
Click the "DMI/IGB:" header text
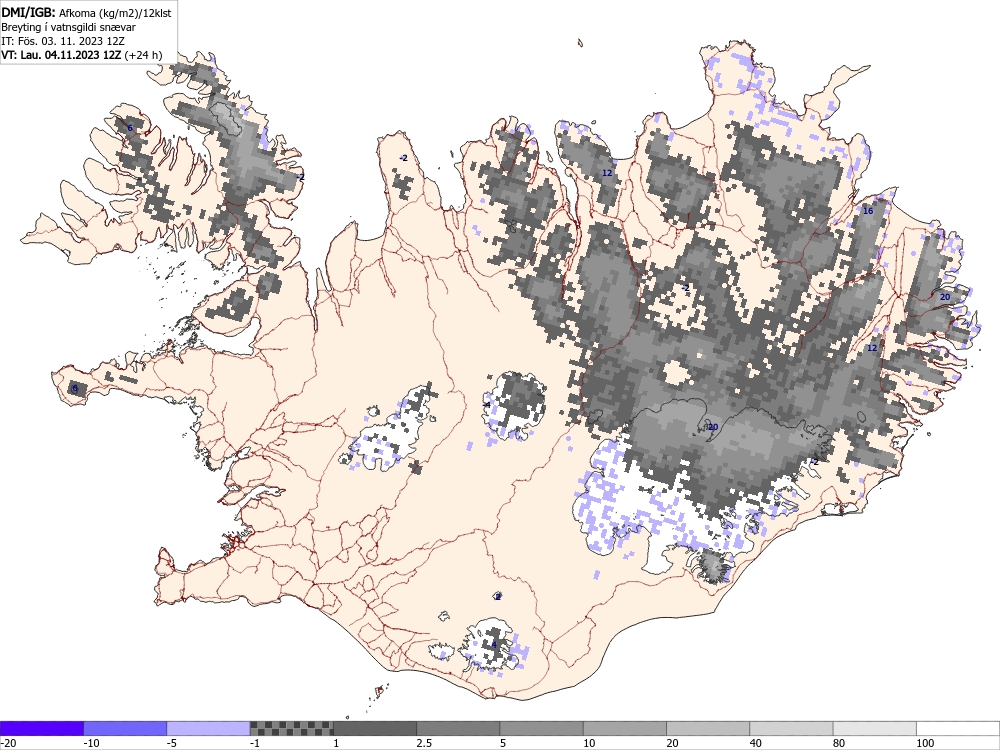pyautogui.click(x=29, y=12)
